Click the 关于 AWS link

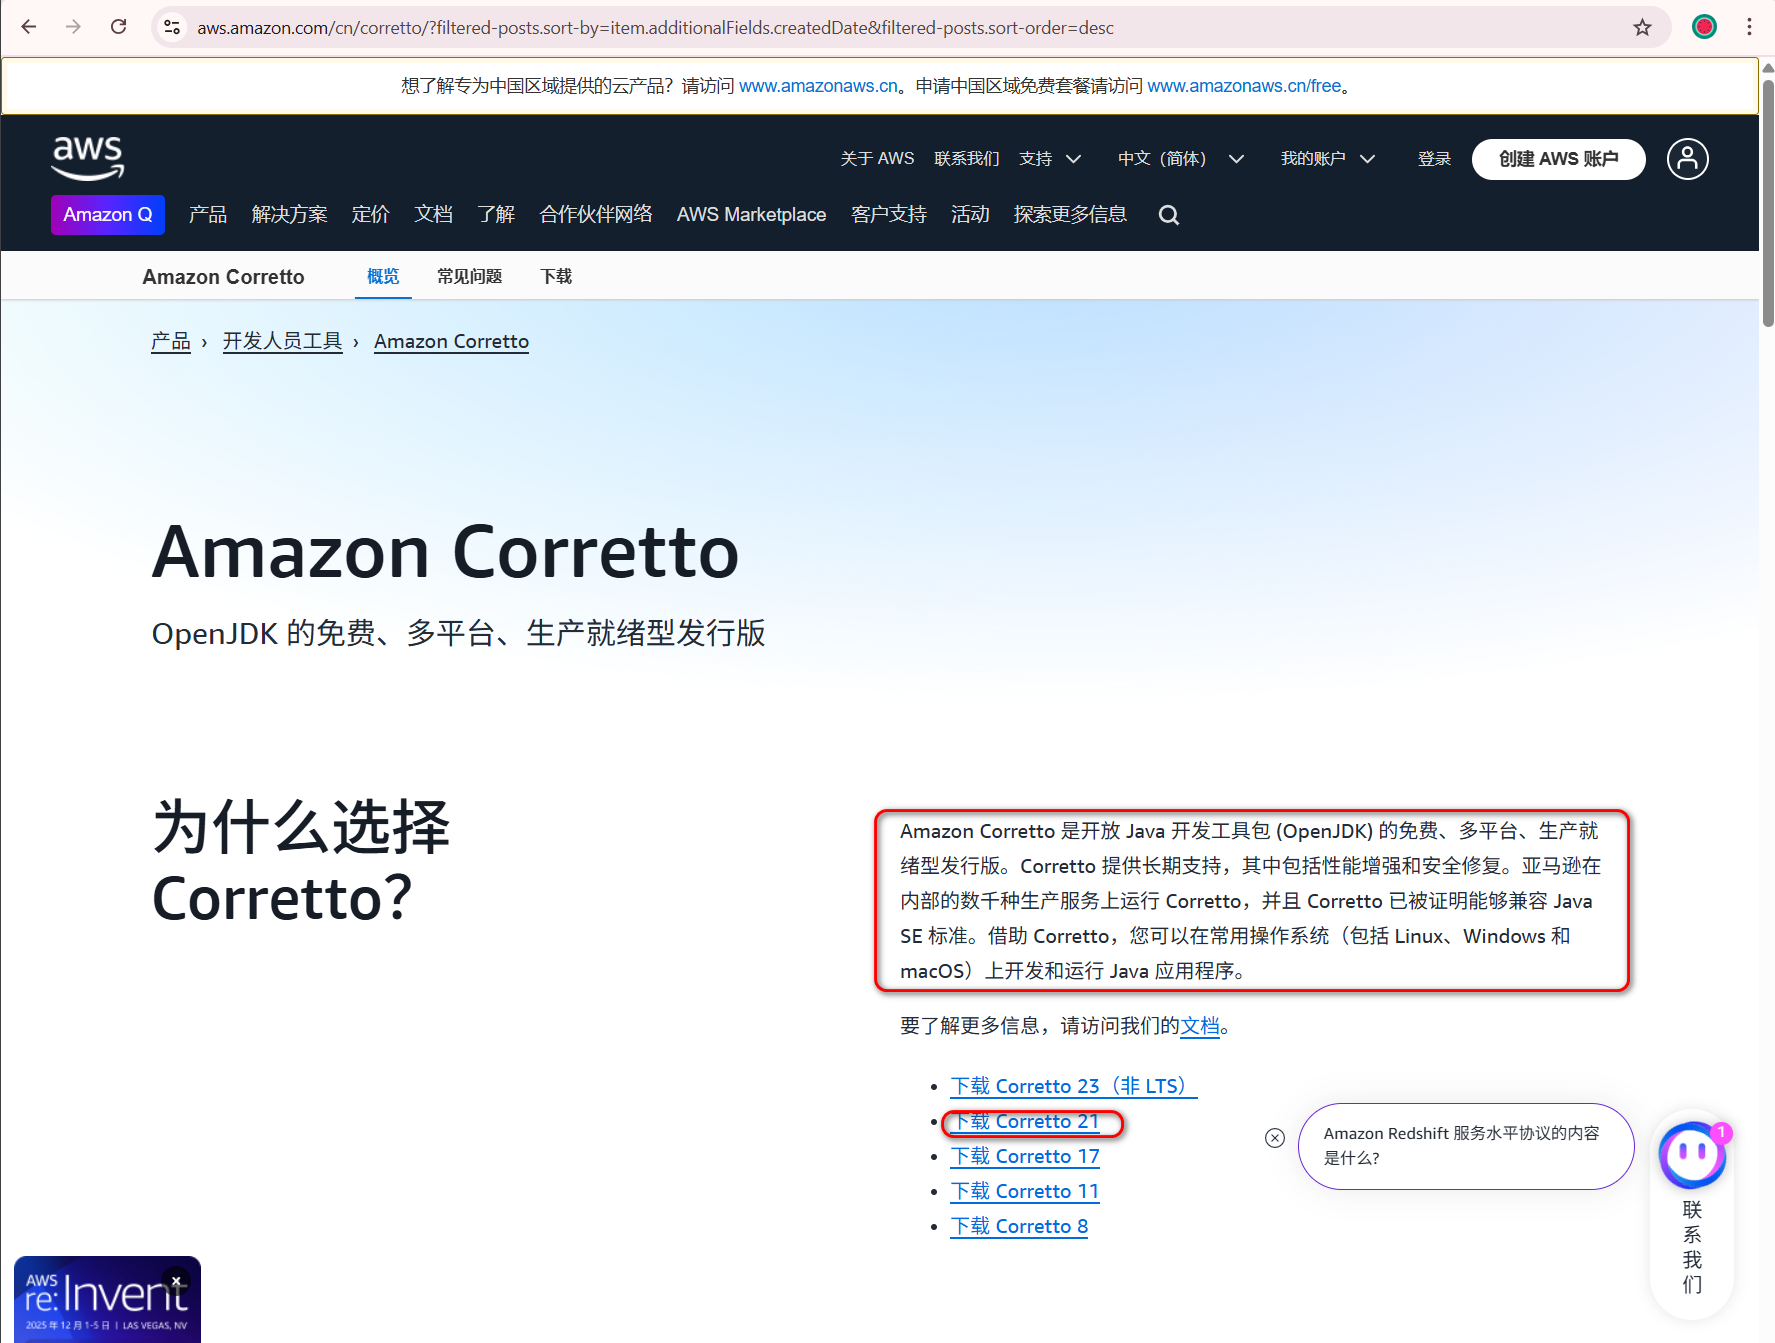(877, 159)
